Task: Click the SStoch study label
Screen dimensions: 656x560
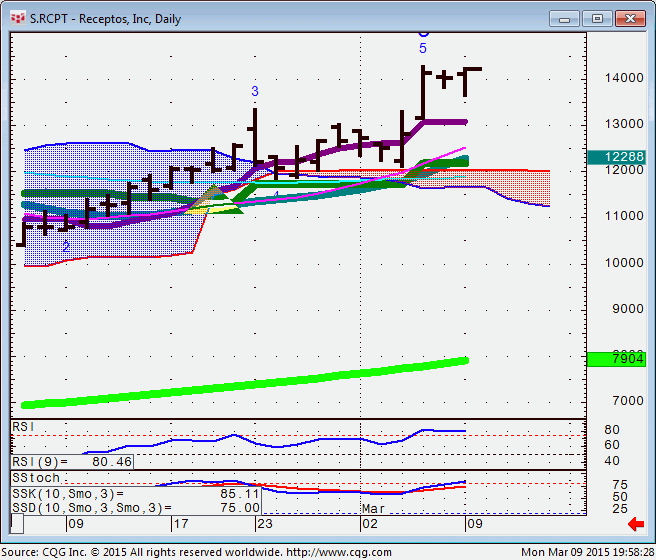Action: pyautogui.click(x=36, y=478)
